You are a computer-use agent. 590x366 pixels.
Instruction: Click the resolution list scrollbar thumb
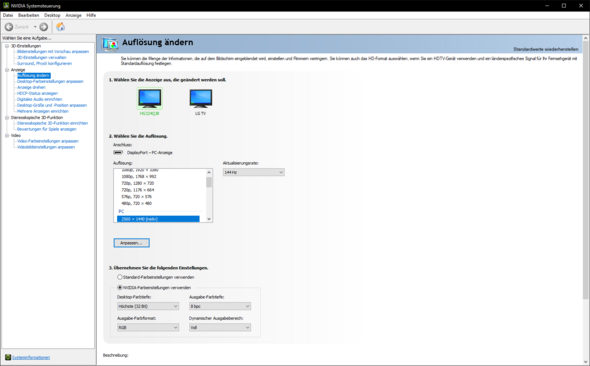click(x=209, y=182)
